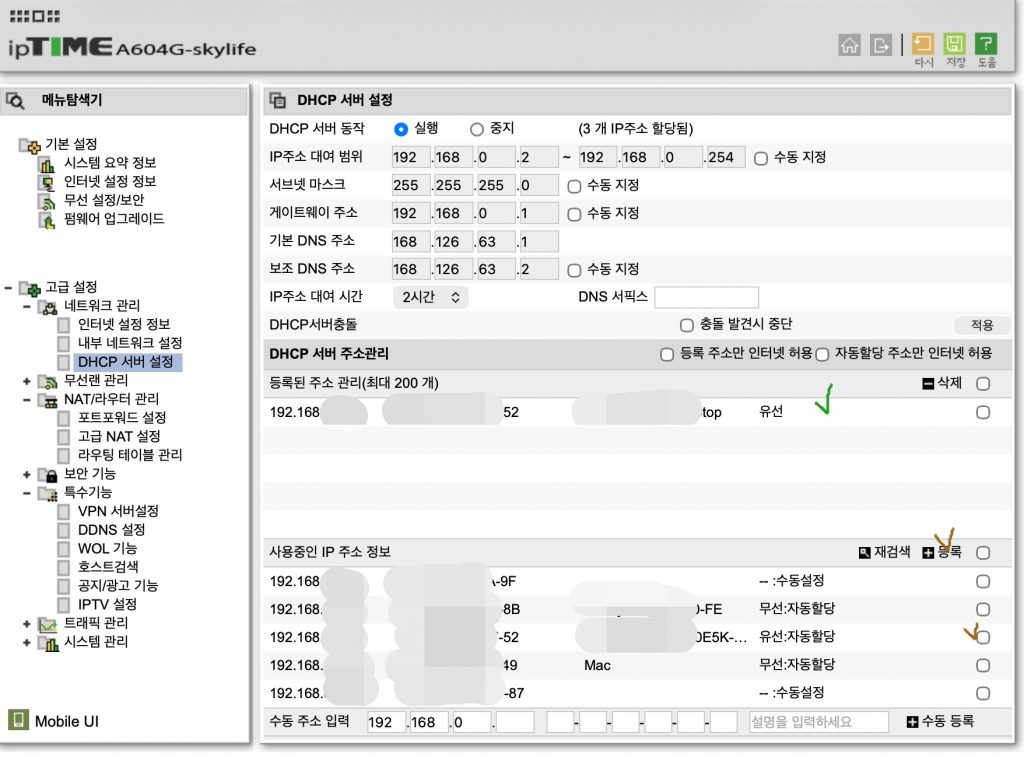Viewport: 1024px width, 757px height.
Task: Open the DDNS 설정 menu item
Action: point(111,529)
